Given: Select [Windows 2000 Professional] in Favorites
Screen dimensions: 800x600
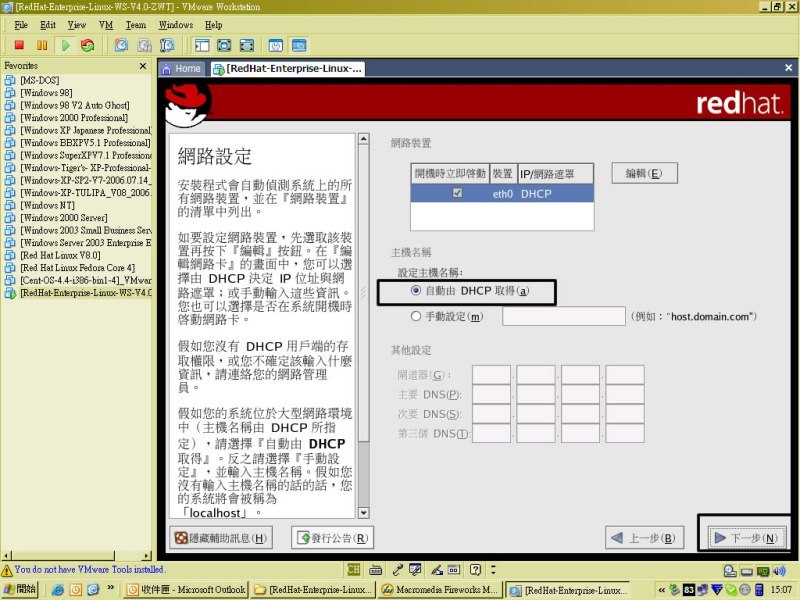Looking at the screenshot, I should tap(74, 117).
